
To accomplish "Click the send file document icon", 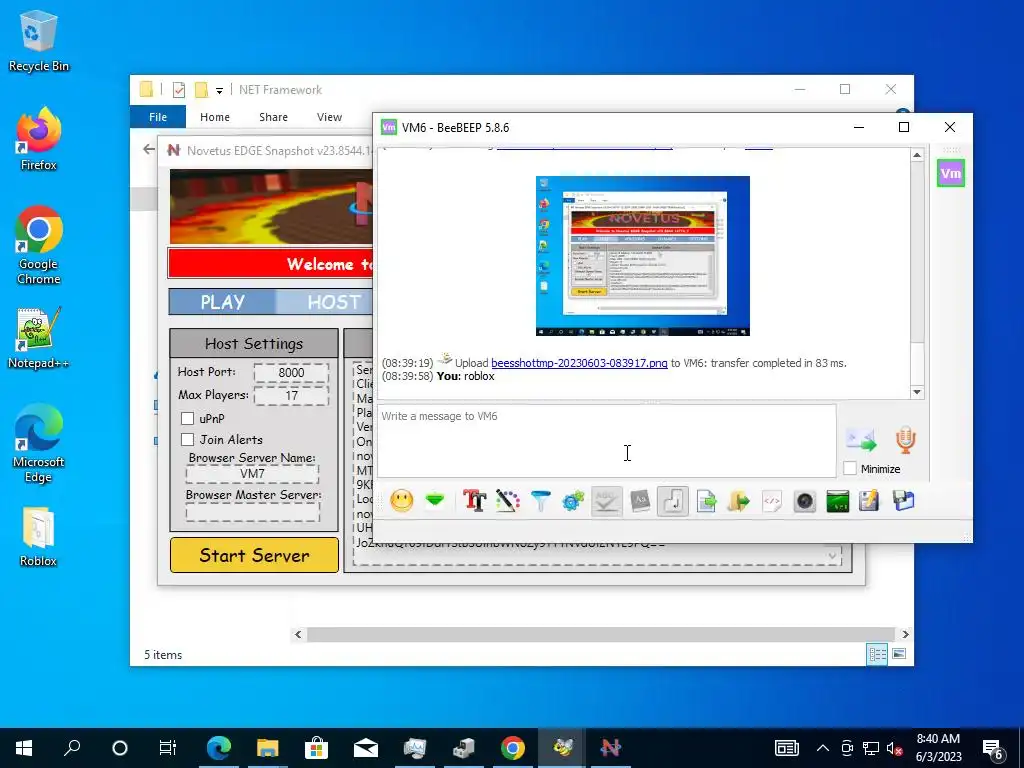I will point(706,501).
